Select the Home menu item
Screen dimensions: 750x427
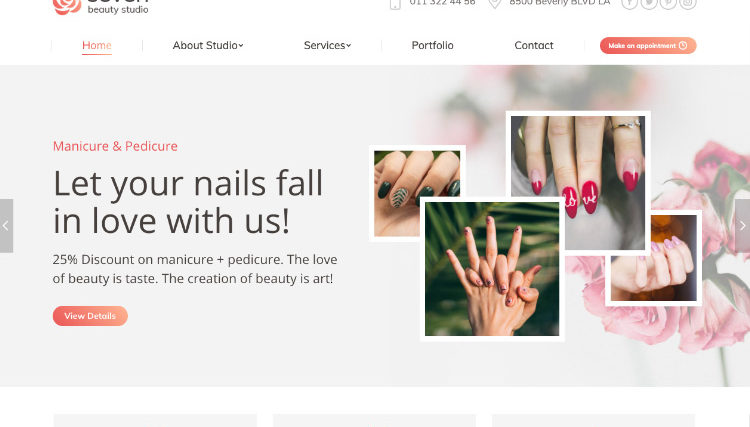point(97,45)
